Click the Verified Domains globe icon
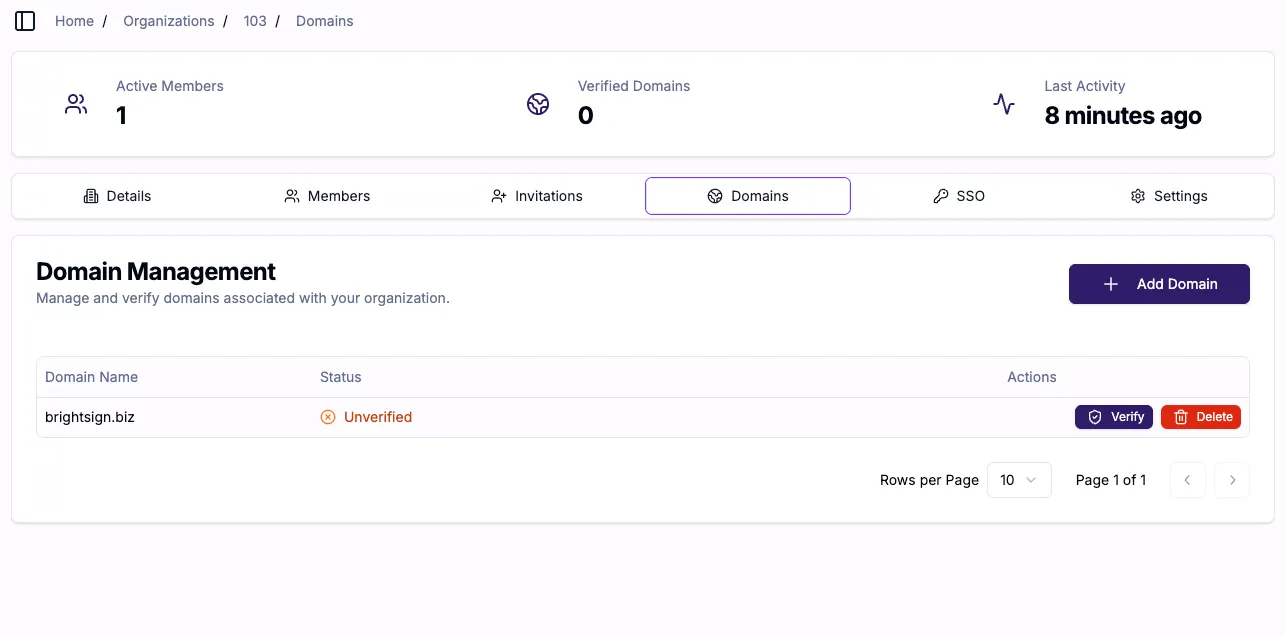Screen dimensions: 1285x636 pos(538,104)
